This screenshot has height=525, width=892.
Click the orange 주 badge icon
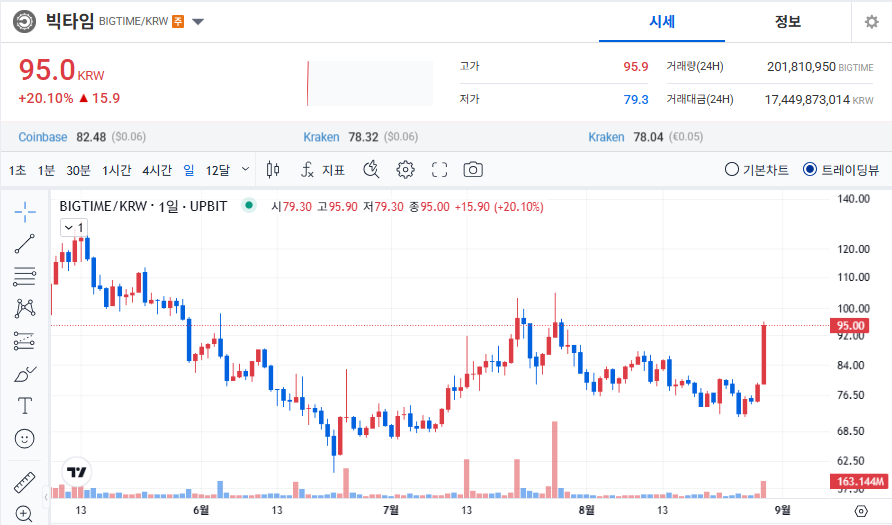click(x=178, y=22)
